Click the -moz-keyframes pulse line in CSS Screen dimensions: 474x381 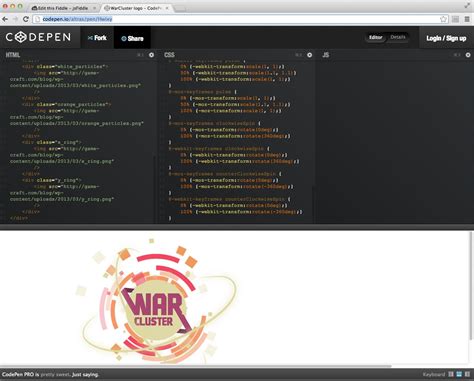click(x=203, y=92)
